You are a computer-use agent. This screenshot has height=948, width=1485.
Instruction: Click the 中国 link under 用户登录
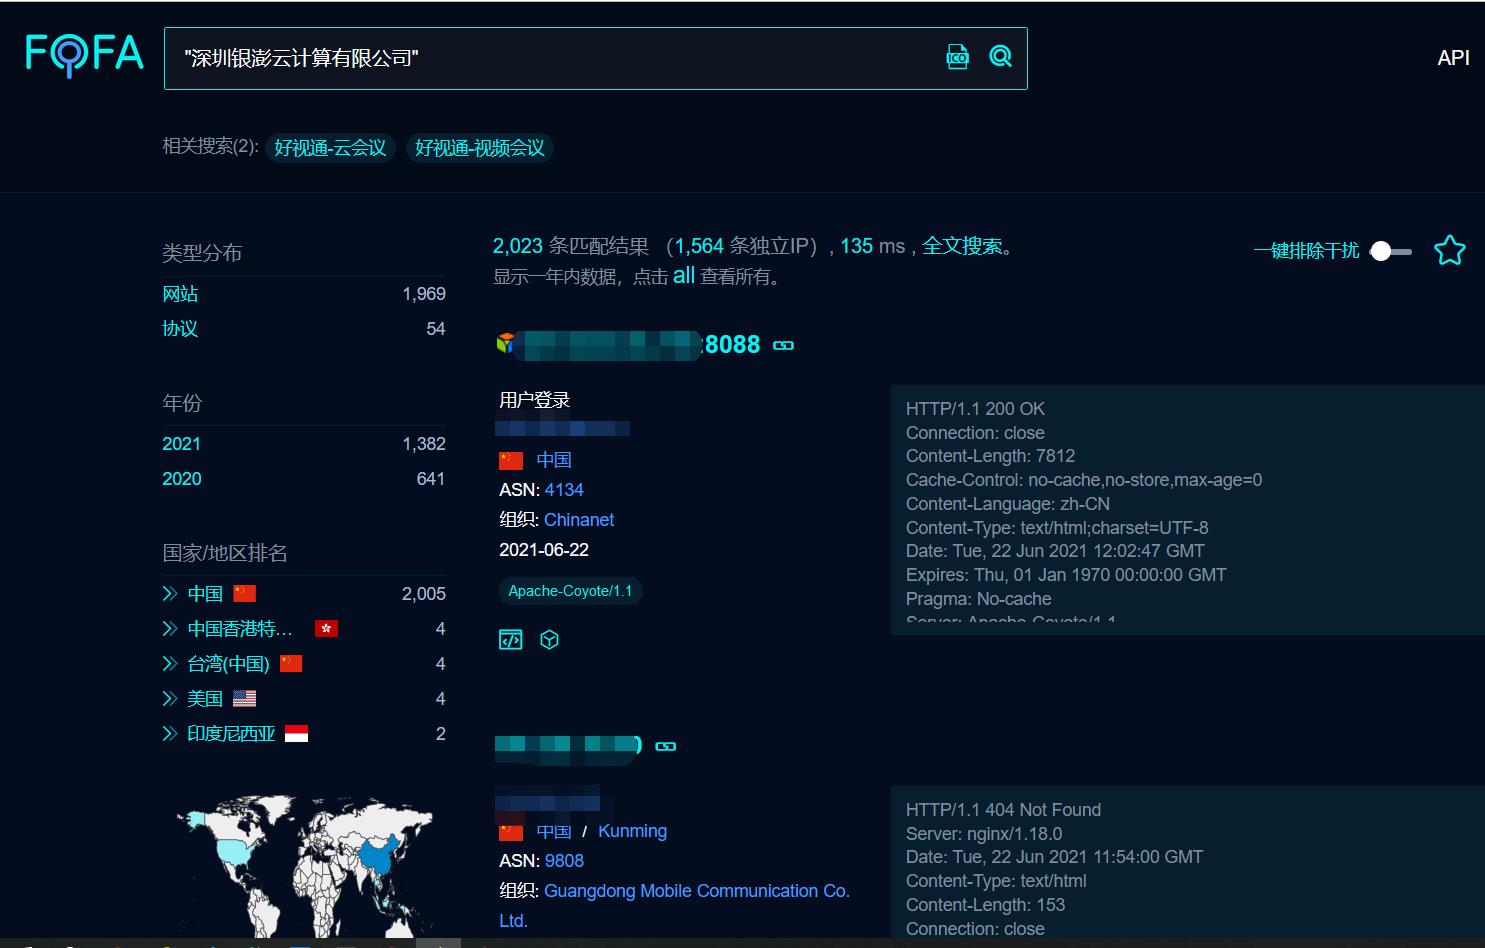(x=554, y=460)
